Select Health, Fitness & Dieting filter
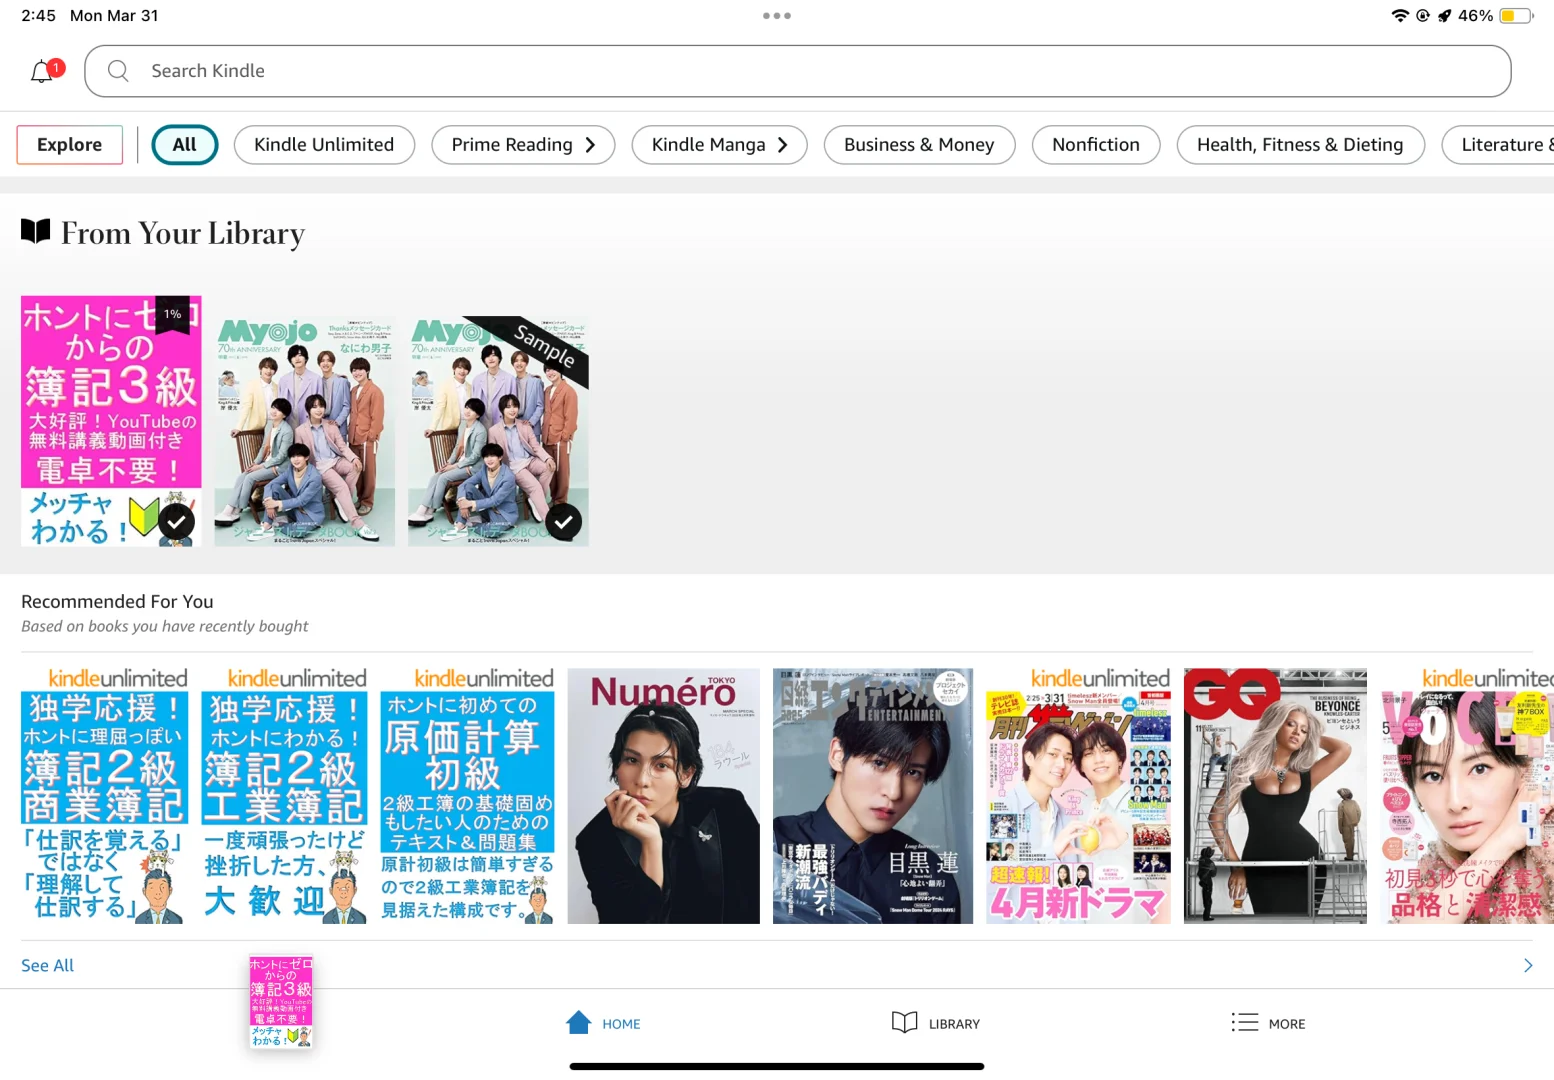This screenshot has height=1080, width=1554. [1300, 145]
